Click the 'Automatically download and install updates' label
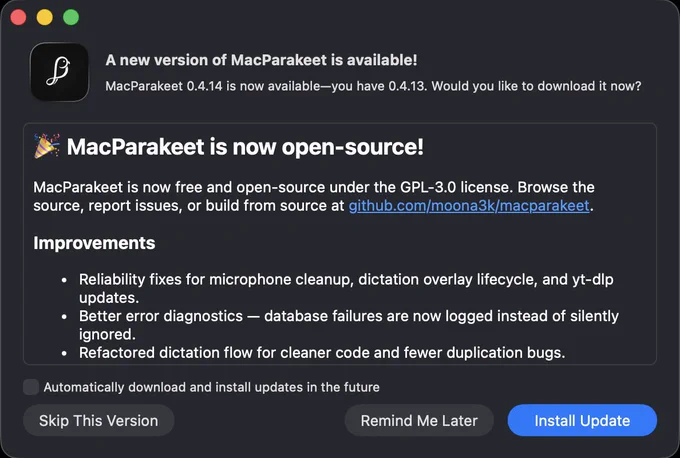 point(212,387)
